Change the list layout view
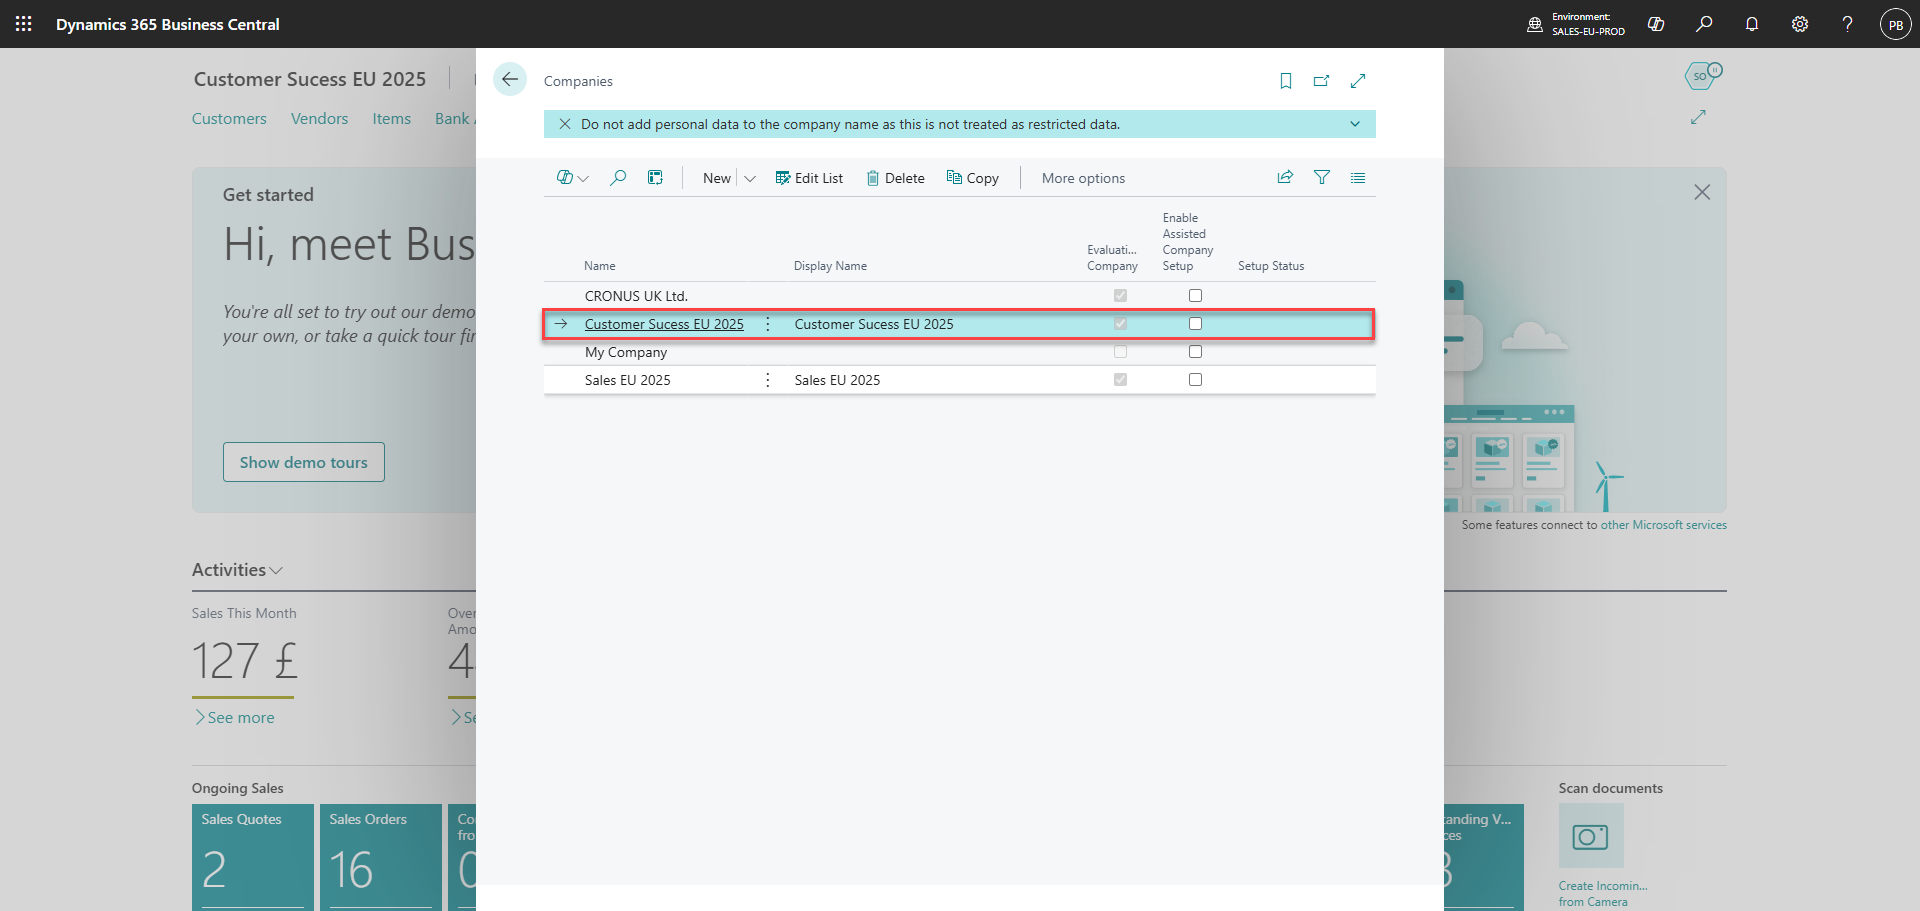 [x=1358, y=177]
